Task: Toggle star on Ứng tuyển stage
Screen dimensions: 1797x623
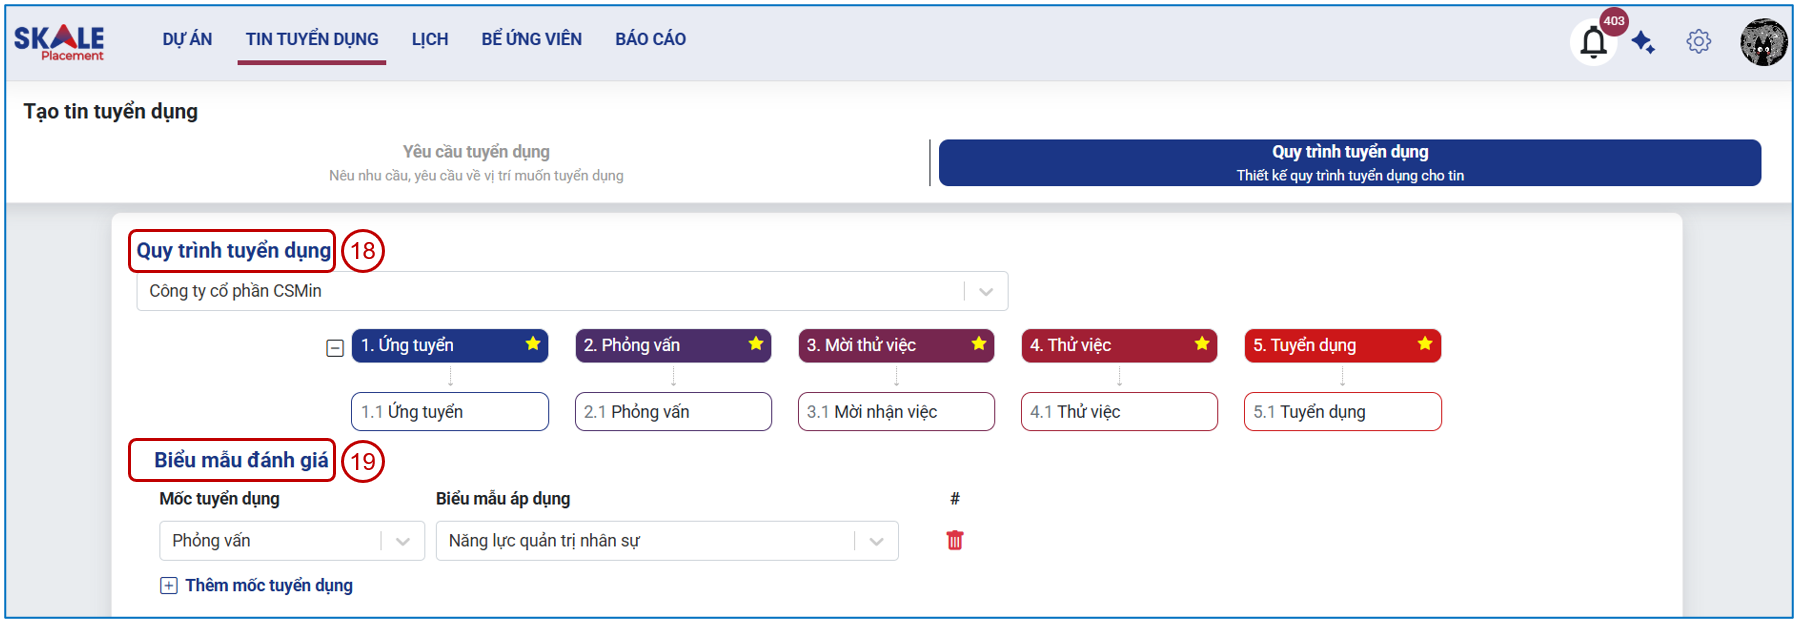Action: point(533,344)
